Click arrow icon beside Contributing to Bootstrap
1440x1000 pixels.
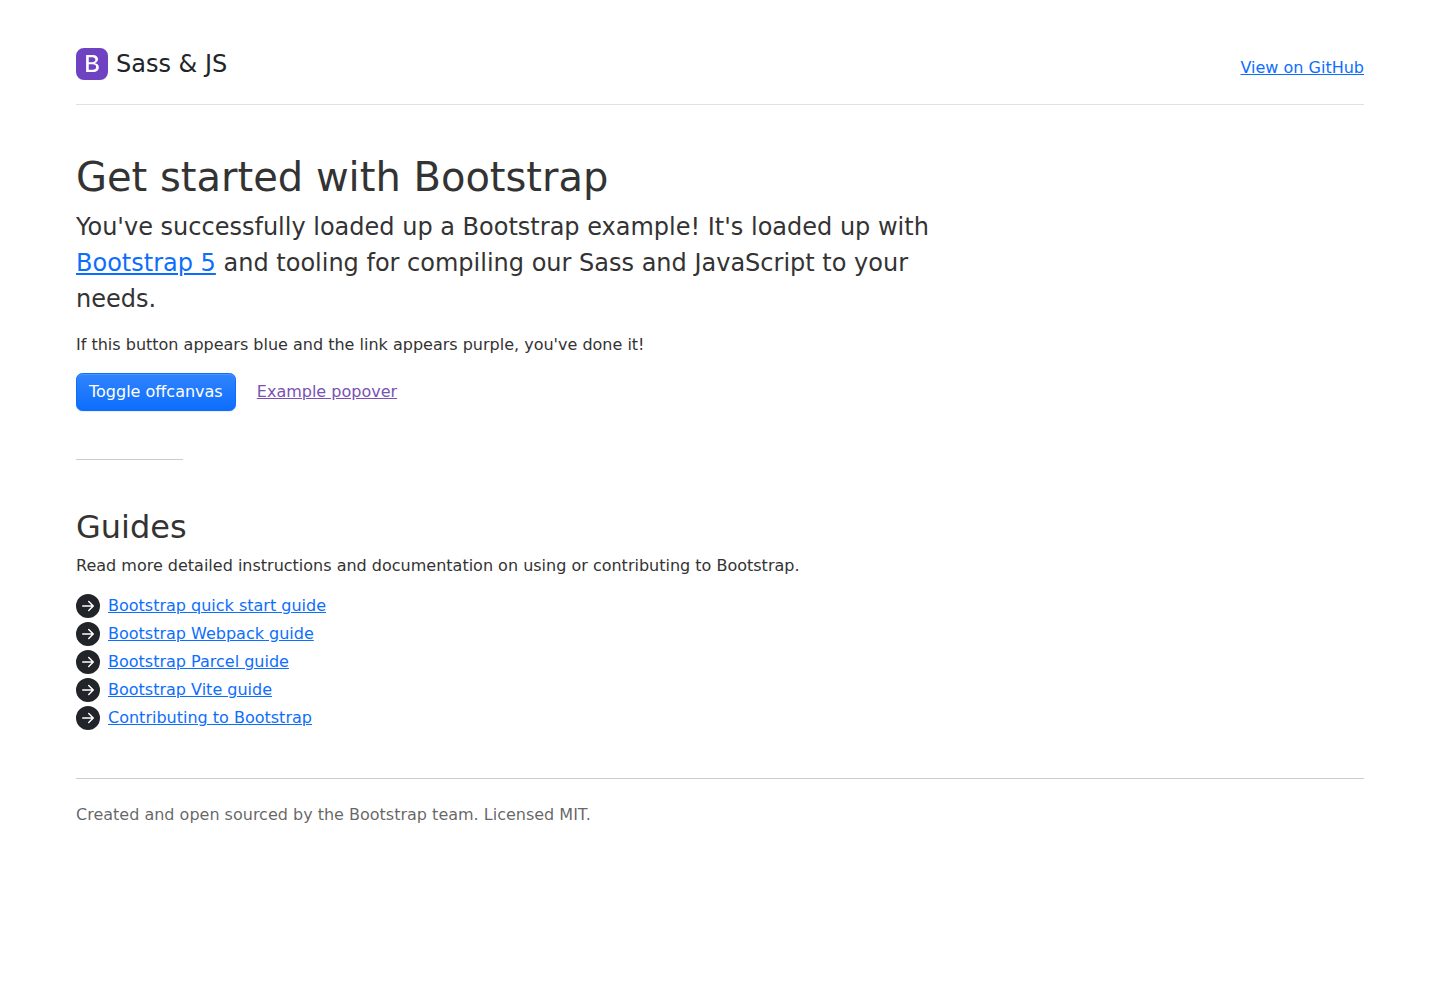click(x=88, y=718)
